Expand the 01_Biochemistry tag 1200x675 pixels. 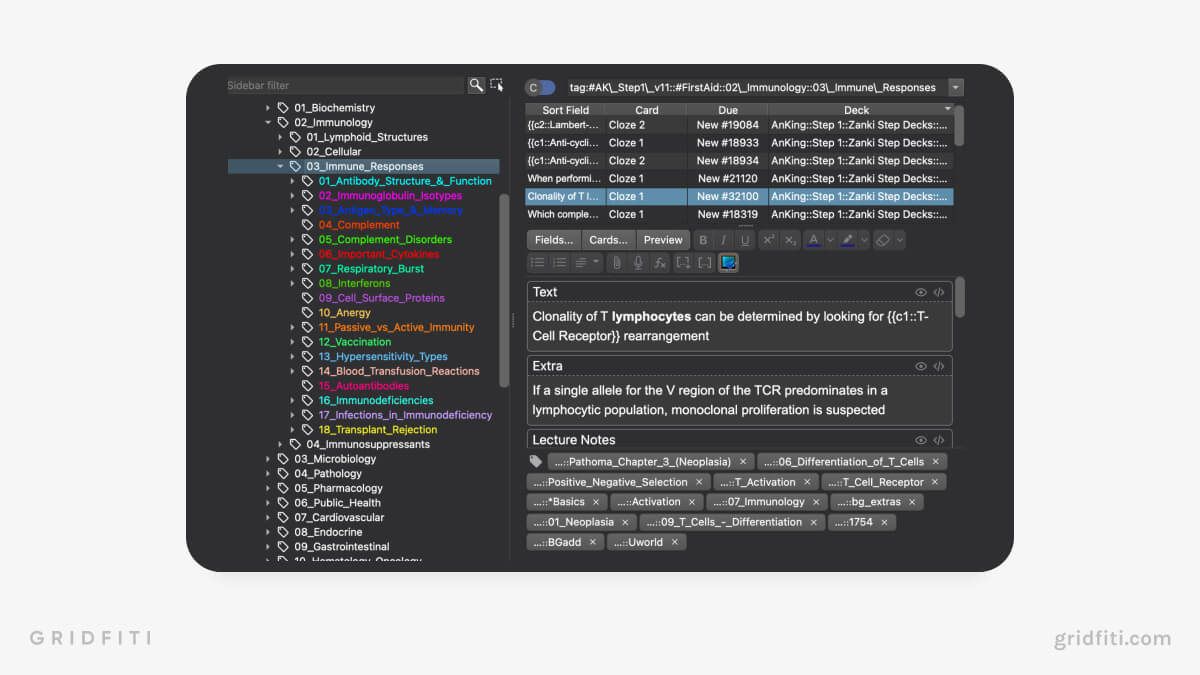(x=268, y=108)
